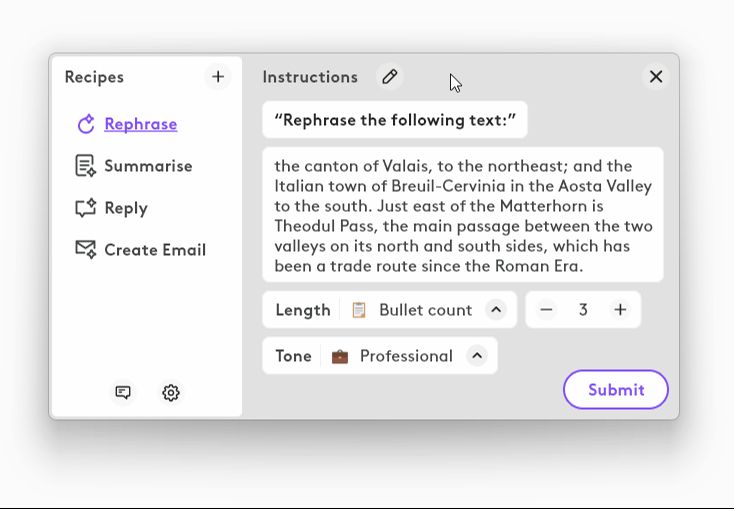Decrease bullet count with minus button
The width and height of the screenshot is (734, 509).
point(546,310)
